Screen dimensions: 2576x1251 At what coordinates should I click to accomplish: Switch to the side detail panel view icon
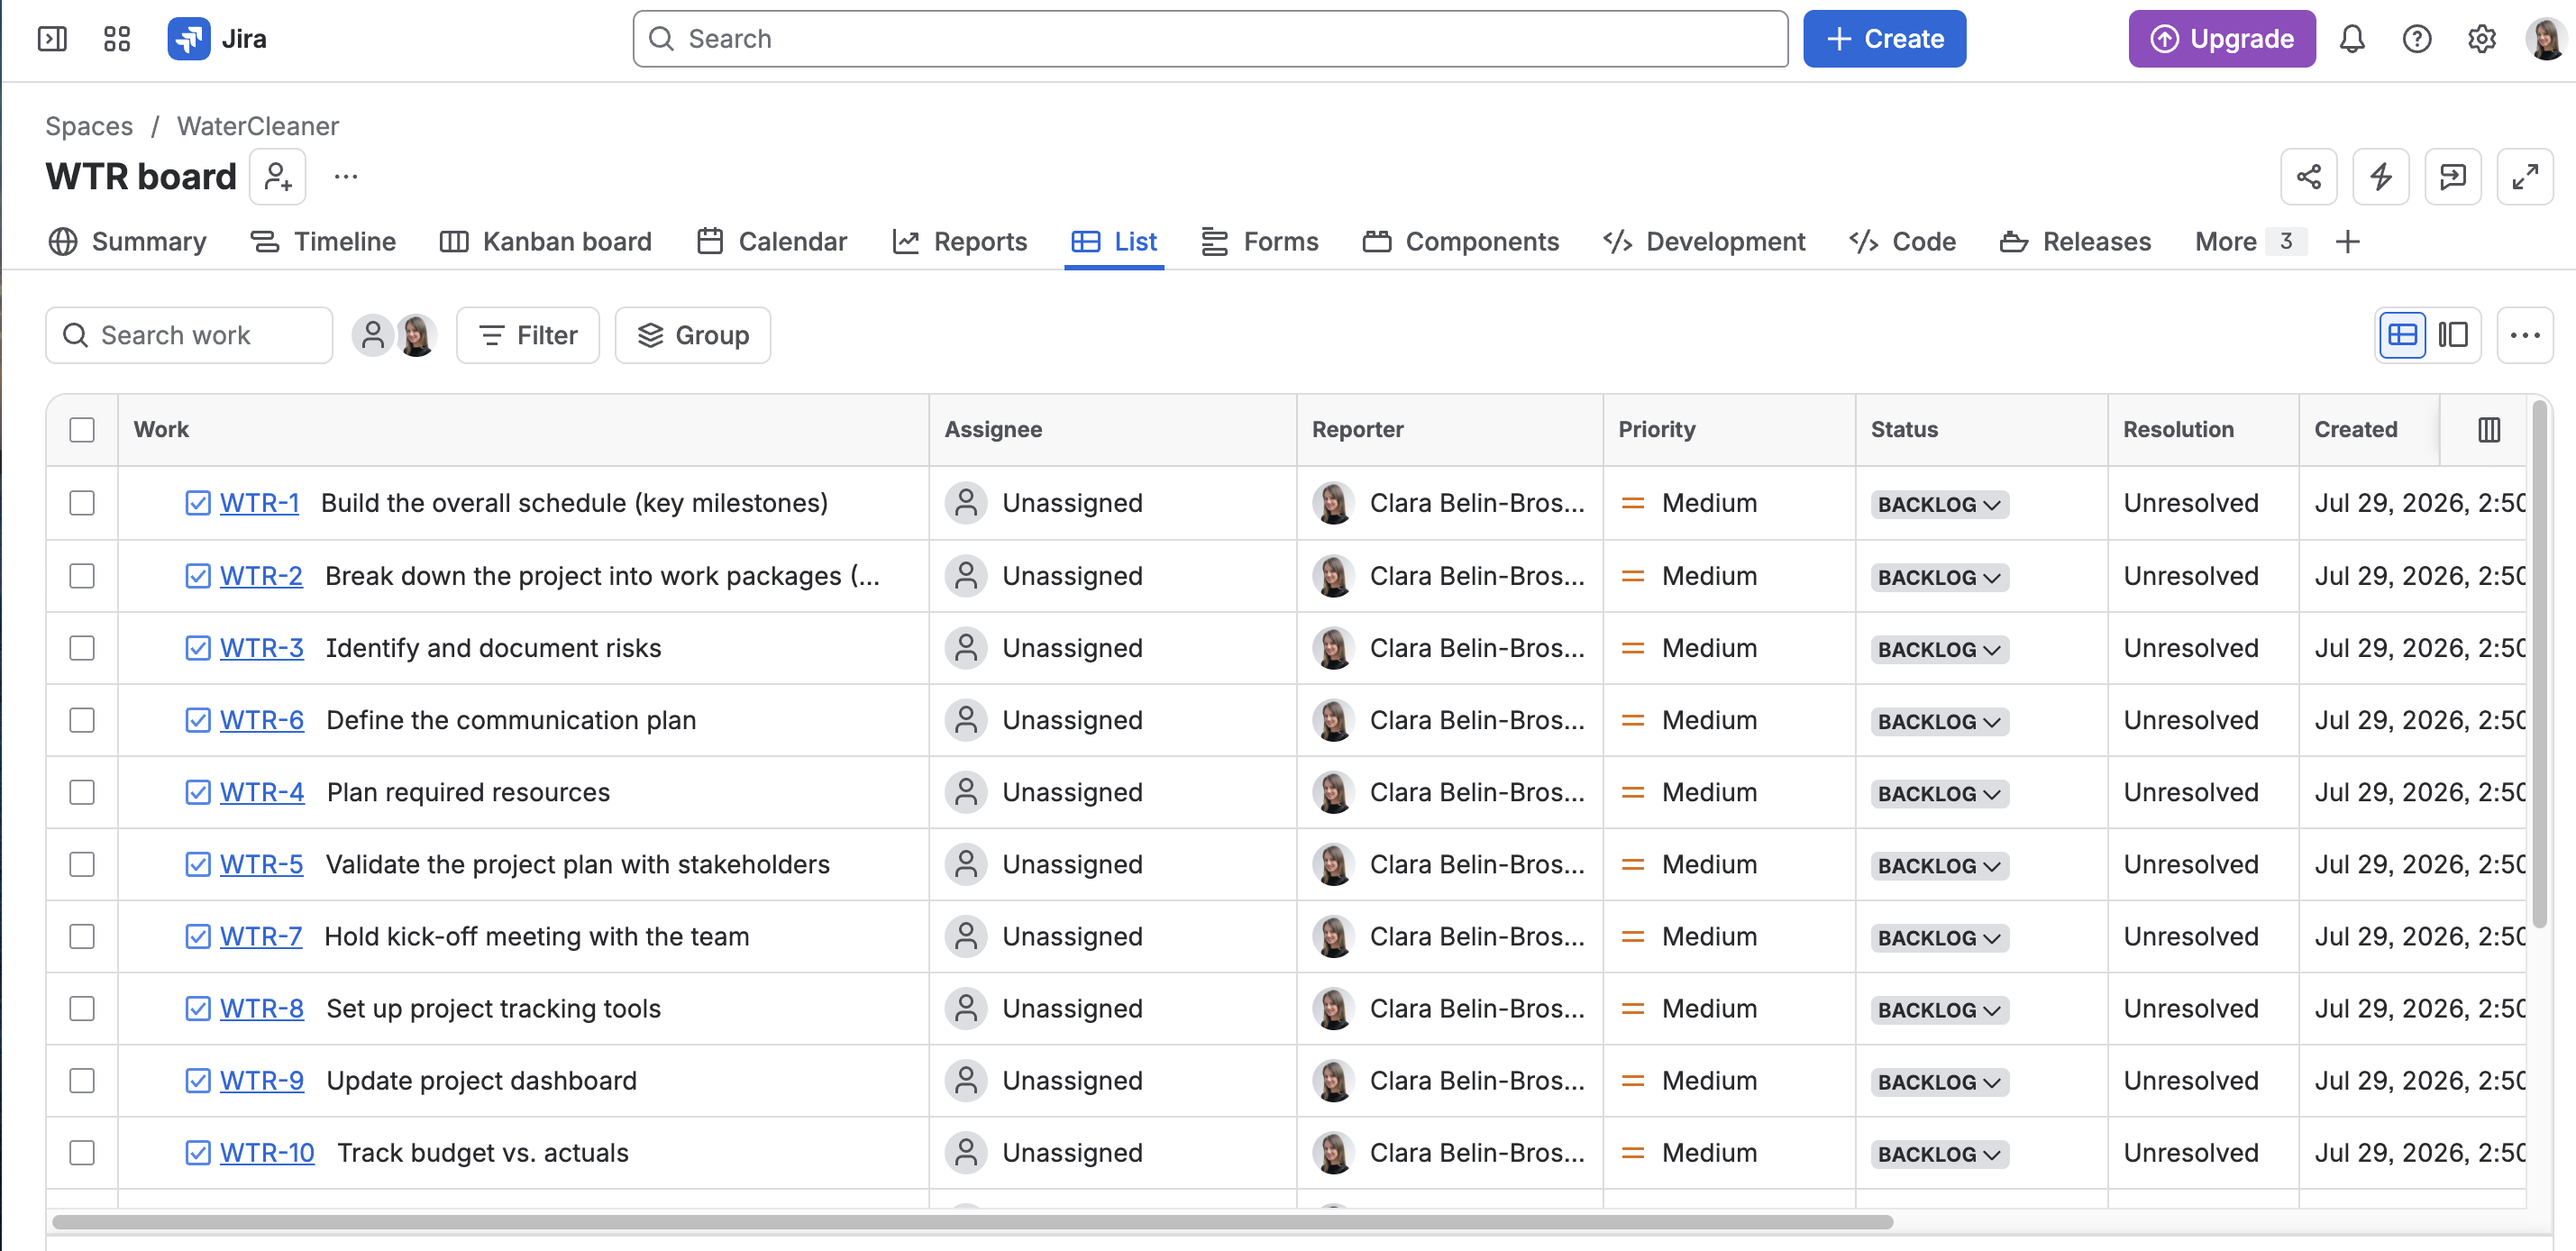click(x=2453, y=335)
